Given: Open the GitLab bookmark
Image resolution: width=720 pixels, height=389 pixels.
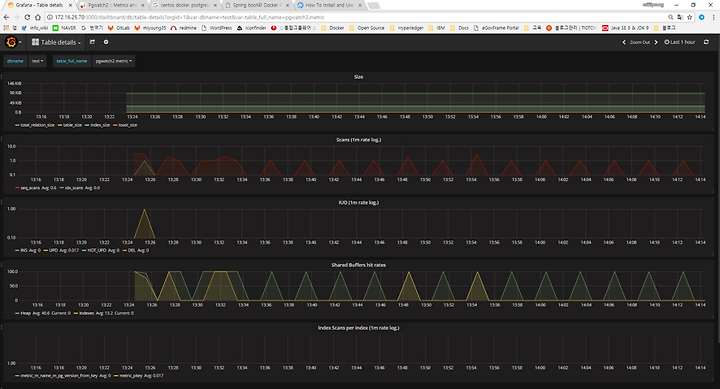Looking at the screenshot, I should (118, 28).
